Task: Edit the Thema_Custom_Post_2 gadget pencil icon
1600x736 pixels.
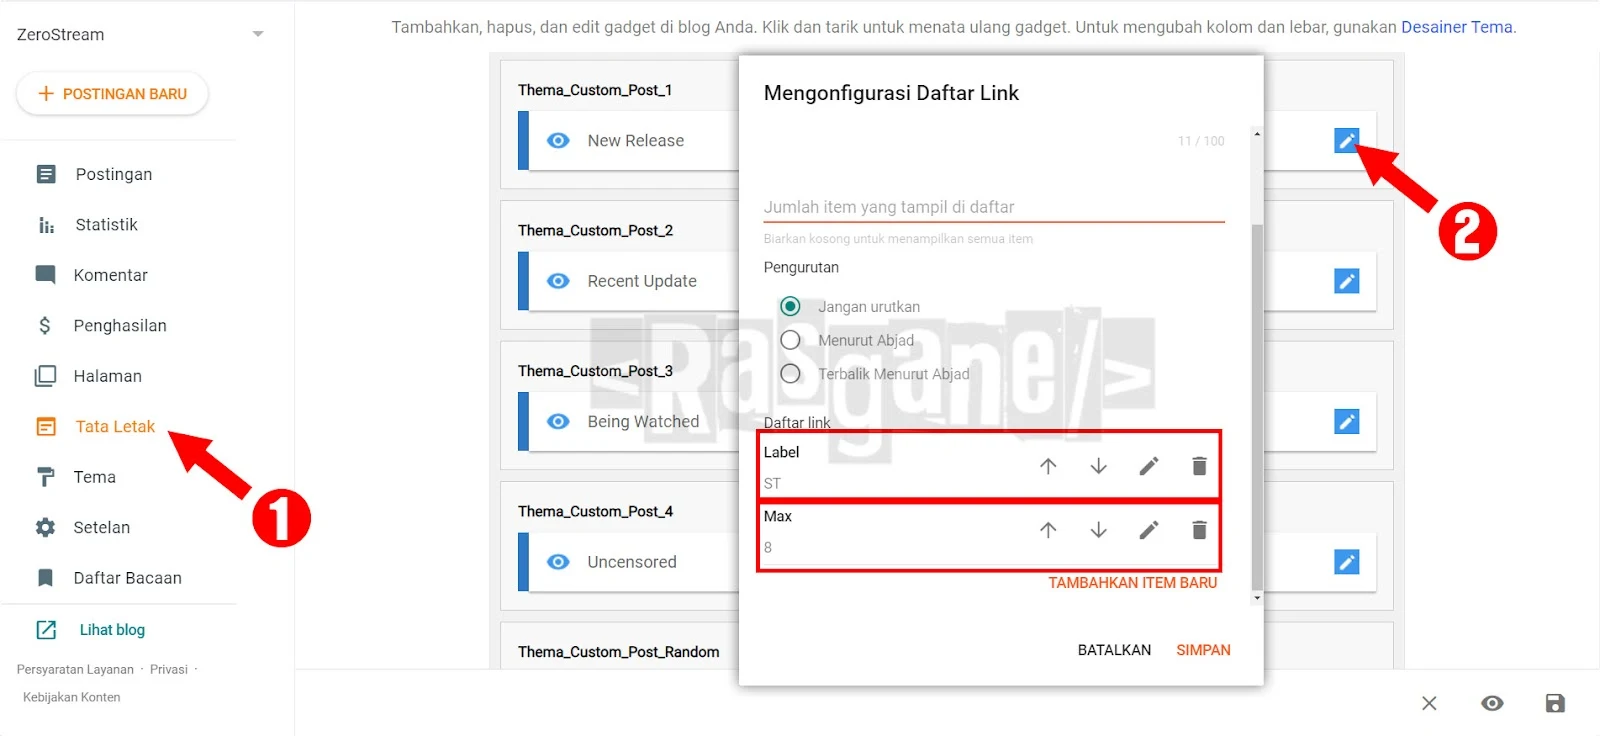Action: (1347, 281)
